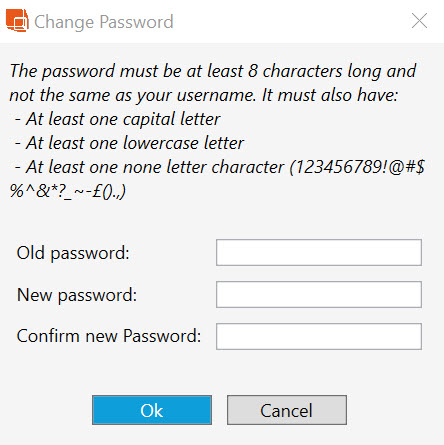Click the "At least one lowercase letter" rule
Screen dimensions: 444x445
pyautogui.click(x=129, y=143)
